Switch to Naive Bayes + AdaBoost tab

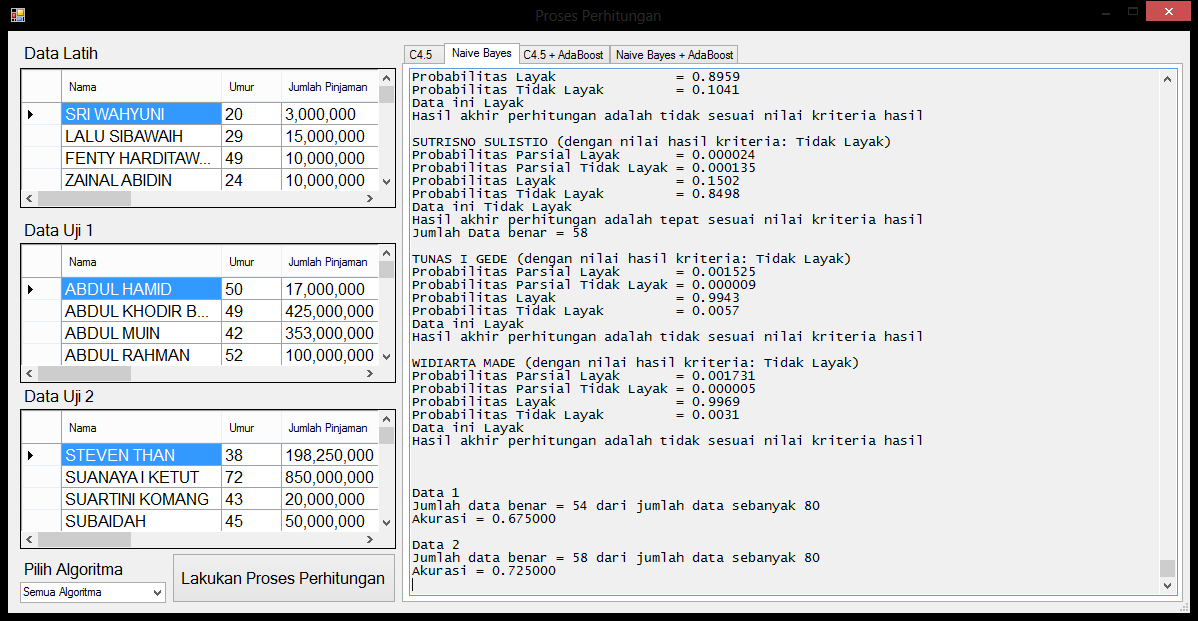click(674, 54)
